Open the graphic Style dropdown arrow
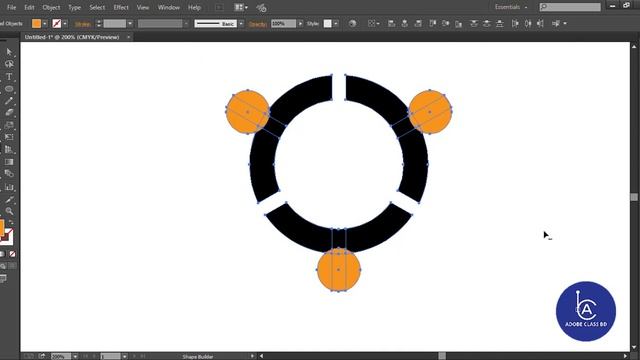The image size is (640, 360). click(x=336, y=24)
